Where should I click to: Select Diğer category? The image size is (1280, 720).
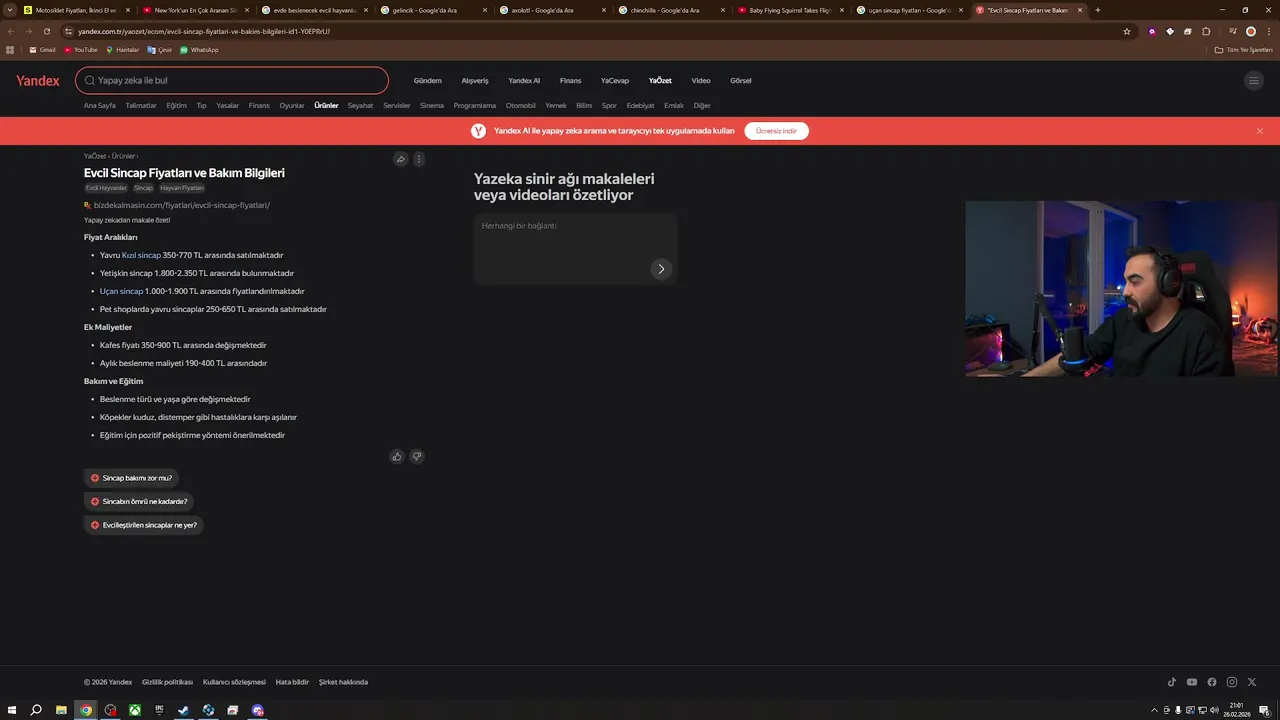tap(702, 105)
